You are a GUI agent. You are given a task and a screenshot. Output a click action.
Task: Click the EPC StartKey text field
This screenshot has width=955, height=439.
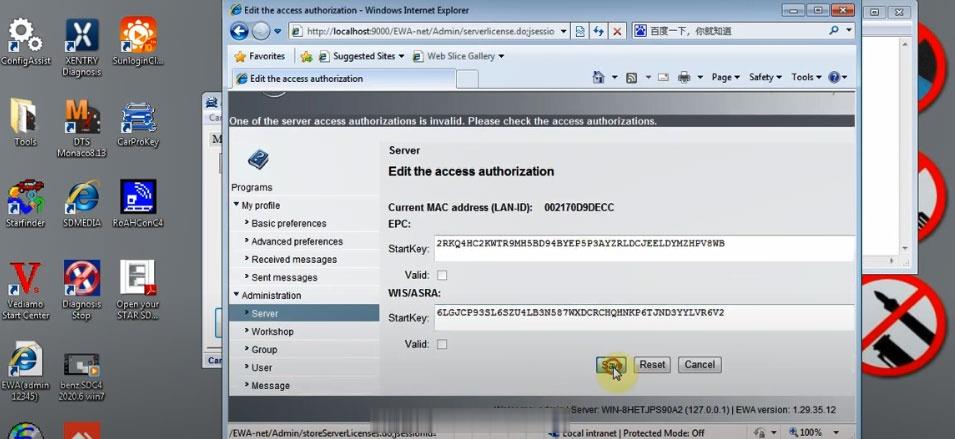644,248
